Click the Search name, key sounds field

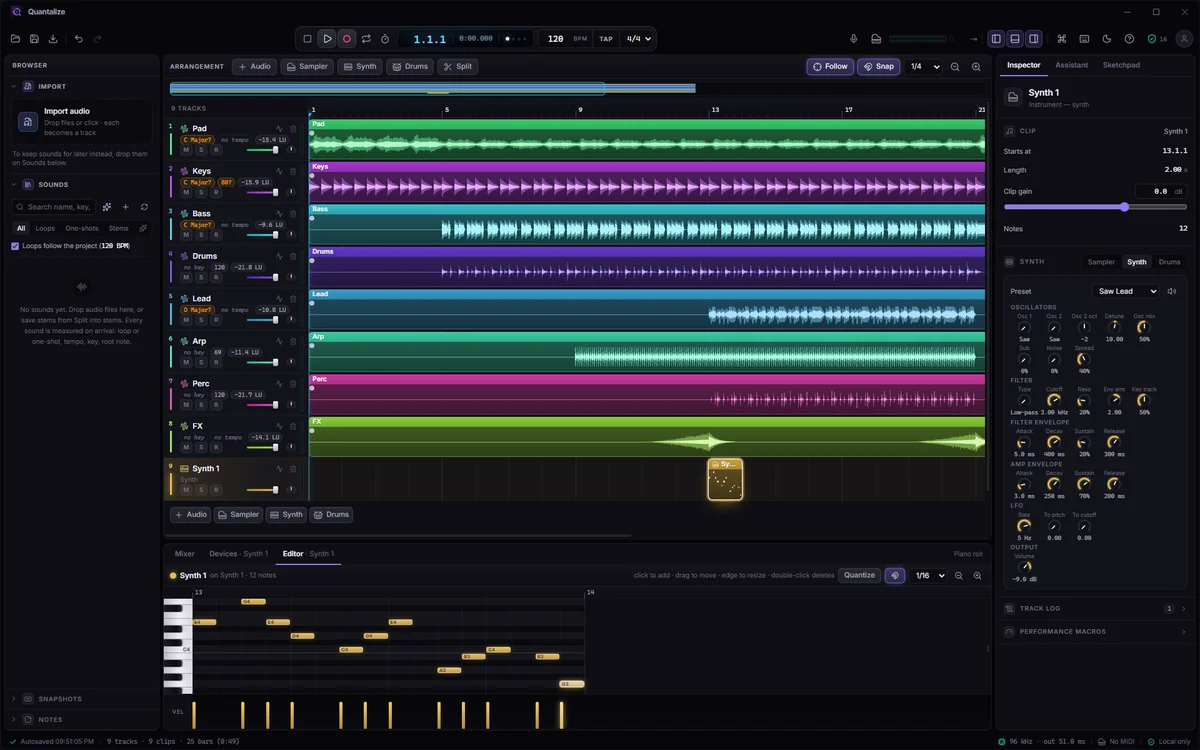click(x=54, y=207)
